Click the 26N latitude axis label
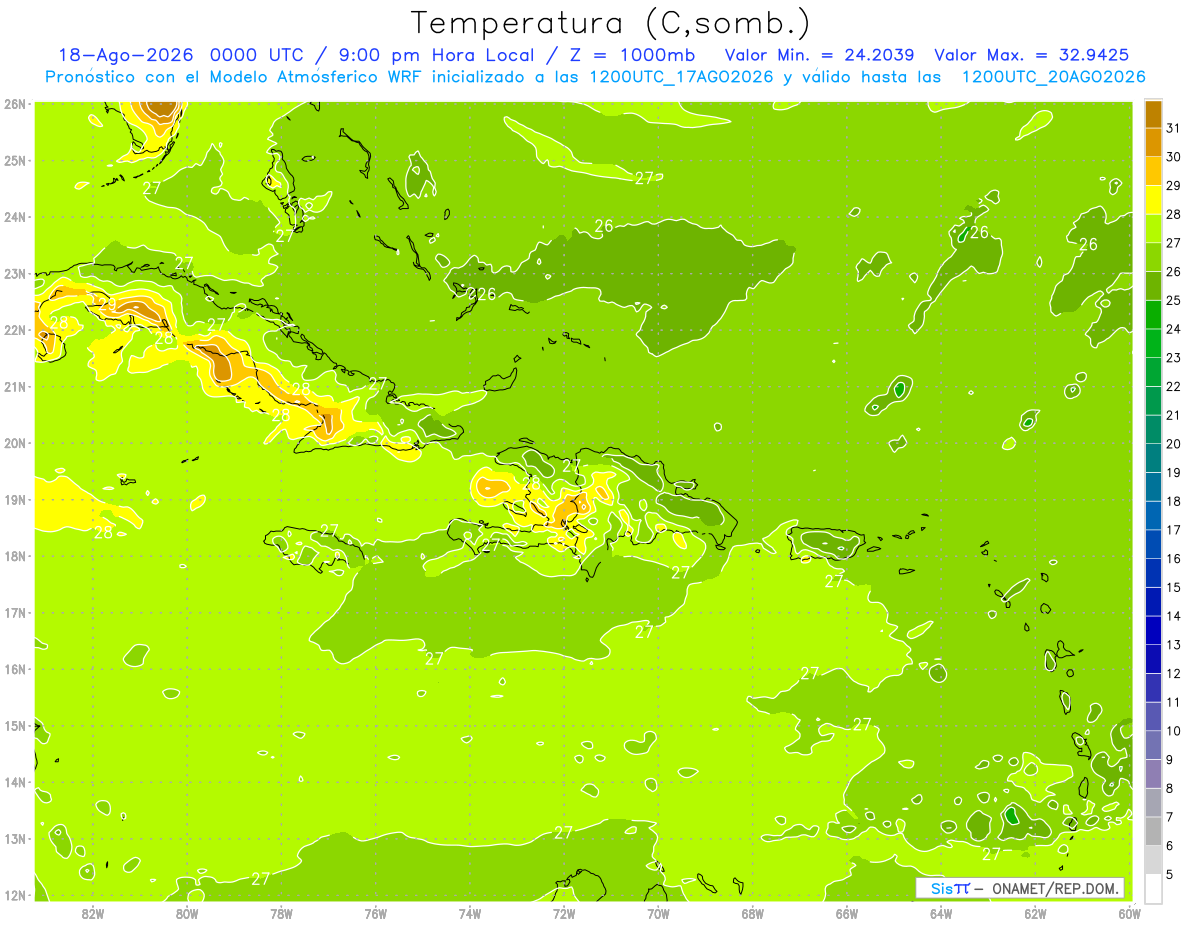Viewport: 1200px width, 927px height. pos(15,104)
